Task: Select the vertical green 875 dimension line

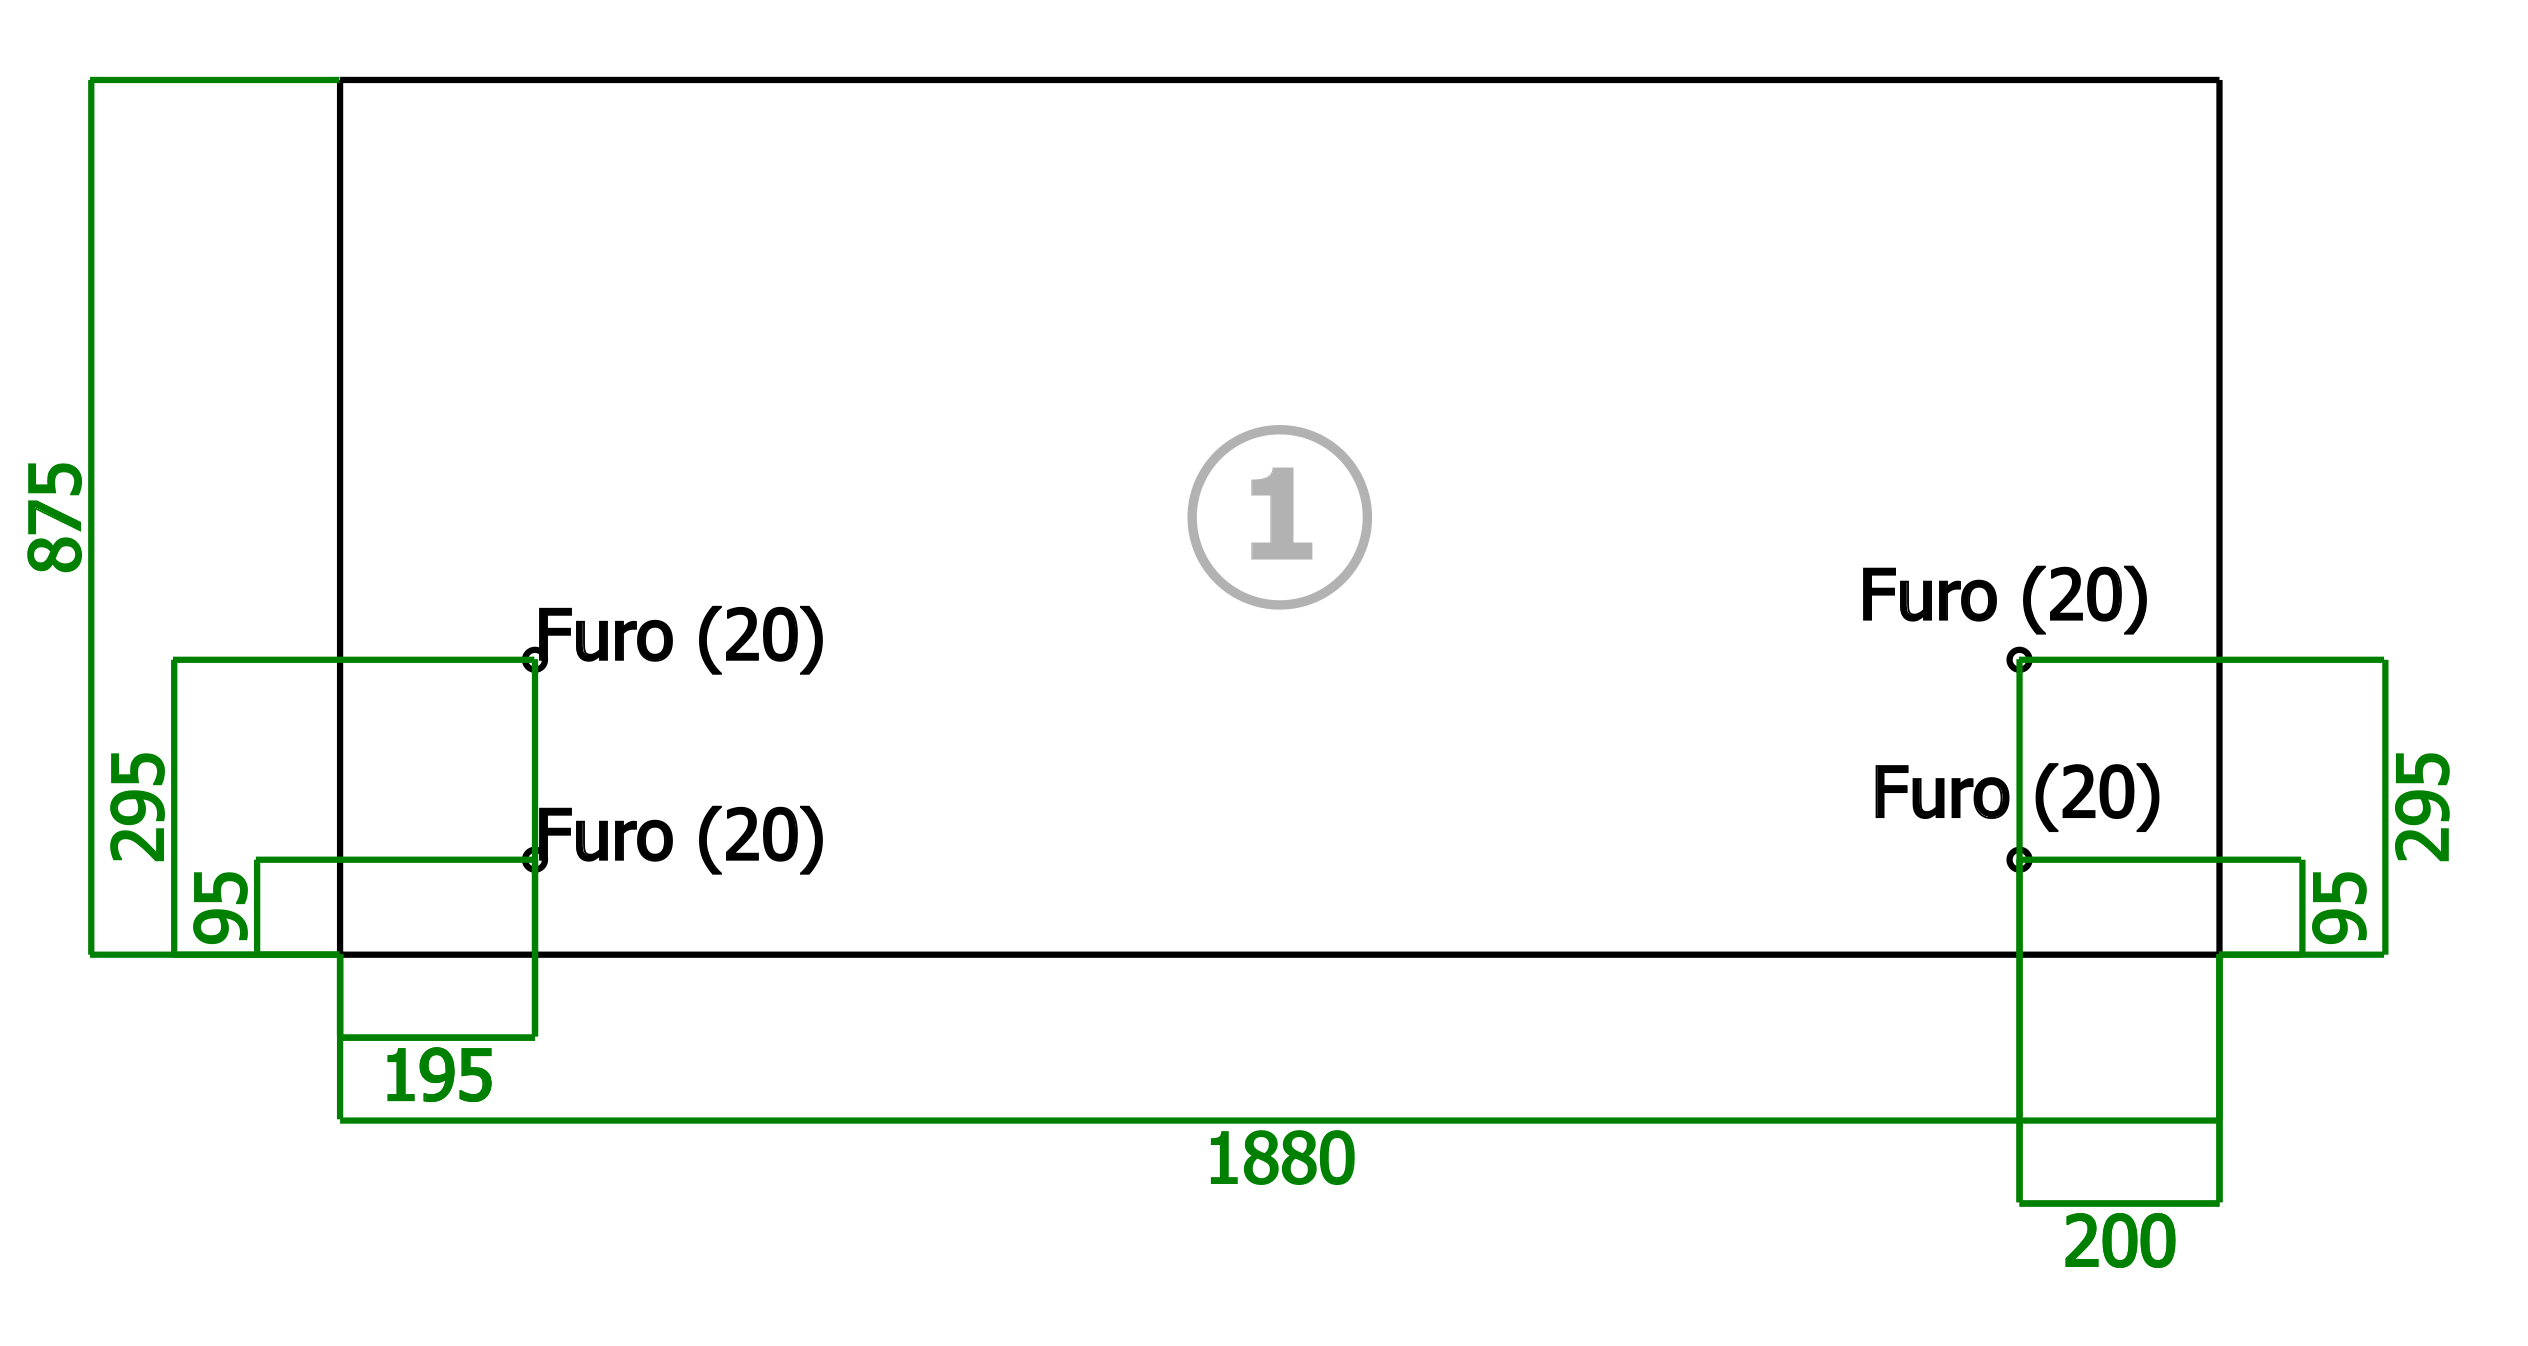Action: tap(91, 517)
